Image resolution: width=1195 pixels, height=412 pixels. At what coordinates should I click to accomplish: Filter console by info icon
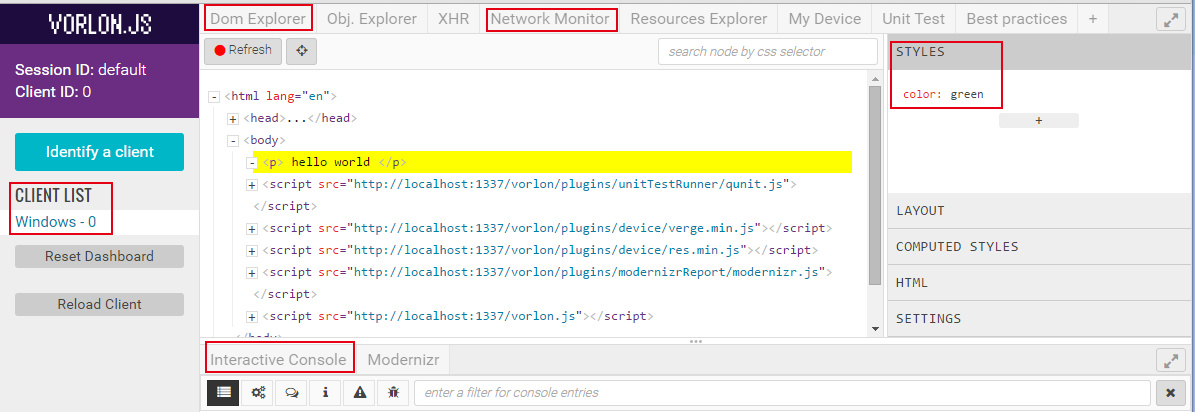[x=325, y=393]
